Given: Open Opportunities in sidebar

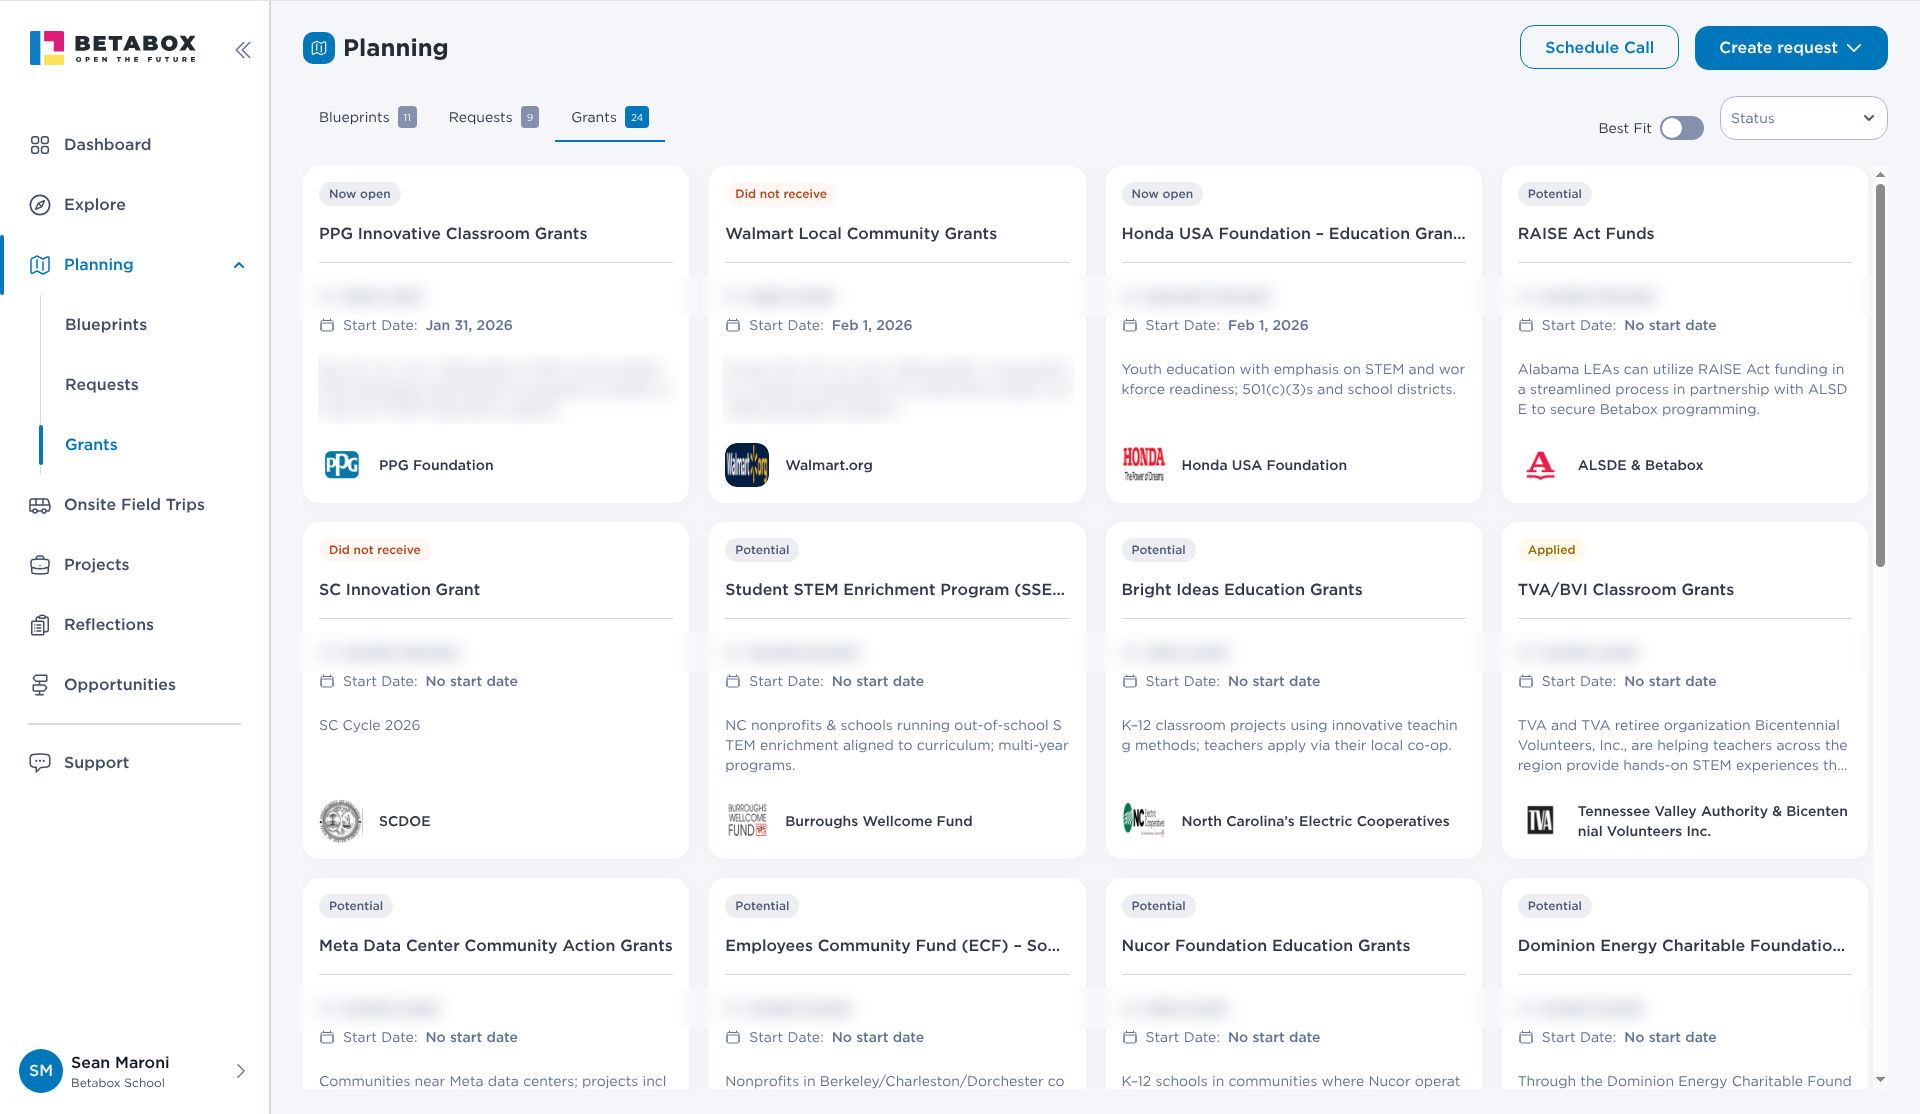Looking at the screenshot, I should pos(119,685).
